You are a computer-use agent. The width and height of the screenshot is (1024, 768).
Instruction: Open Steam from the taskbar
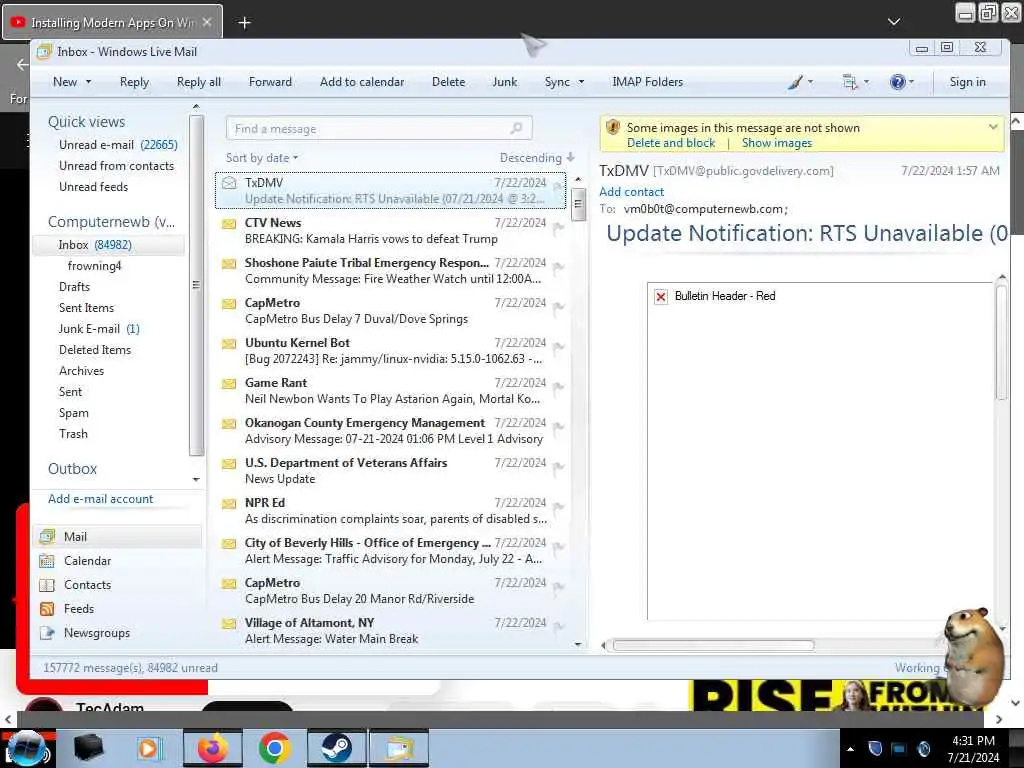[x=336, y=748]
